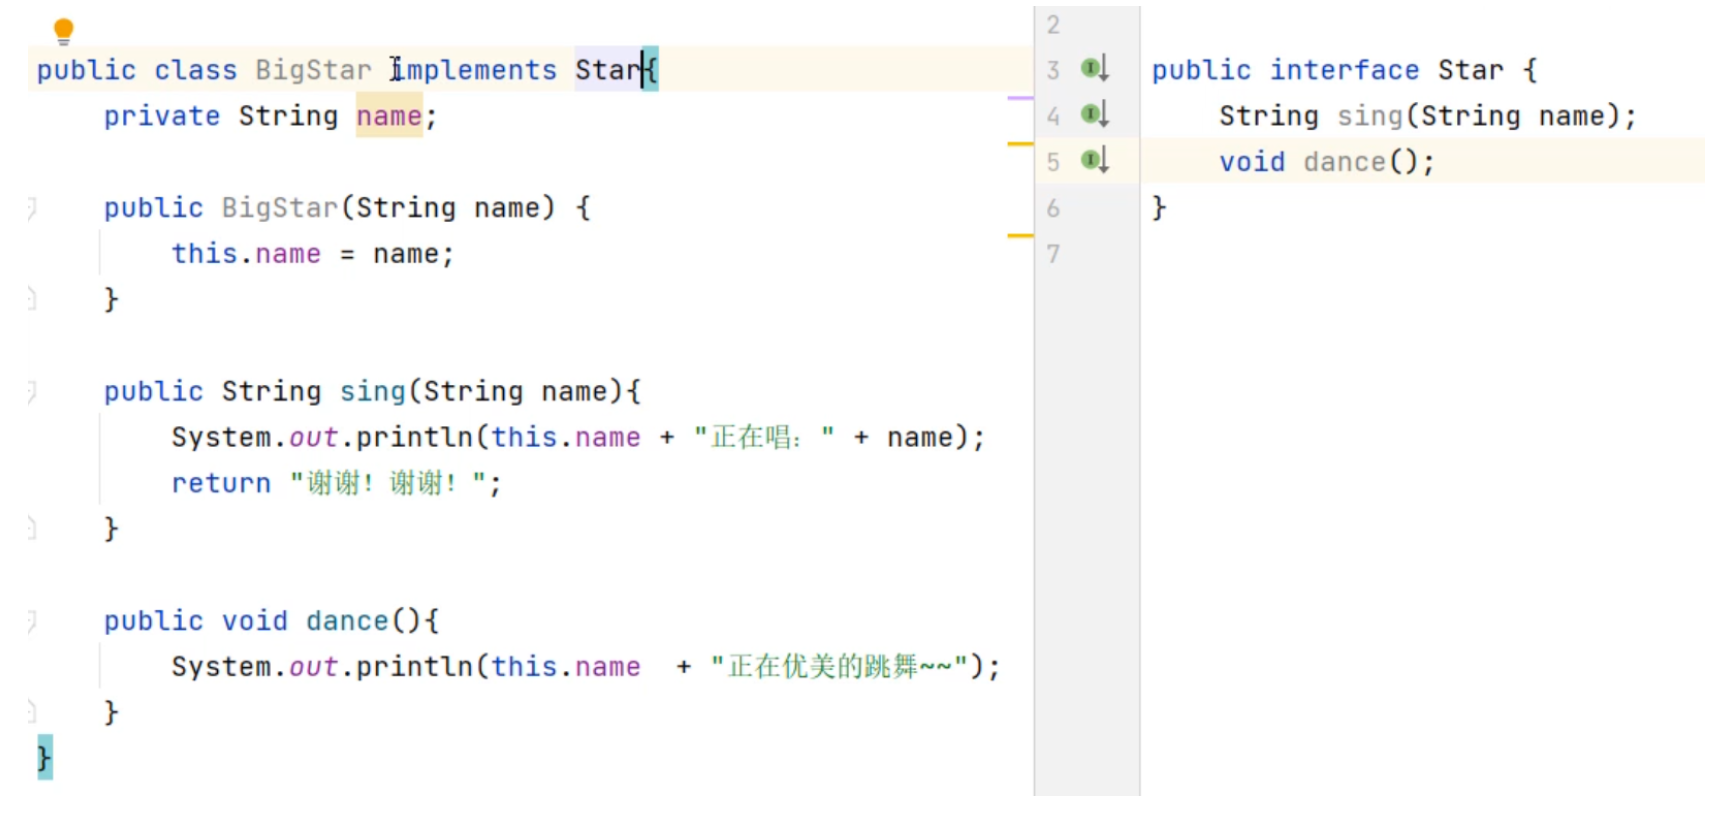Click the 'implements' keyword

tap(473, 70)
